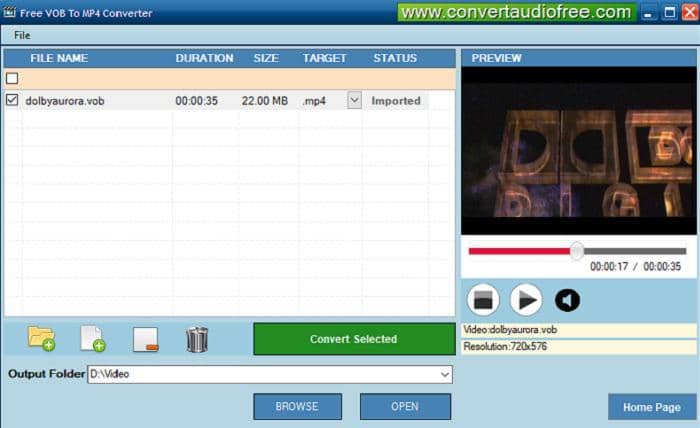Click the FILE NAME column header
The height and width of the screenshot is (428, 700).
[59, 58]
